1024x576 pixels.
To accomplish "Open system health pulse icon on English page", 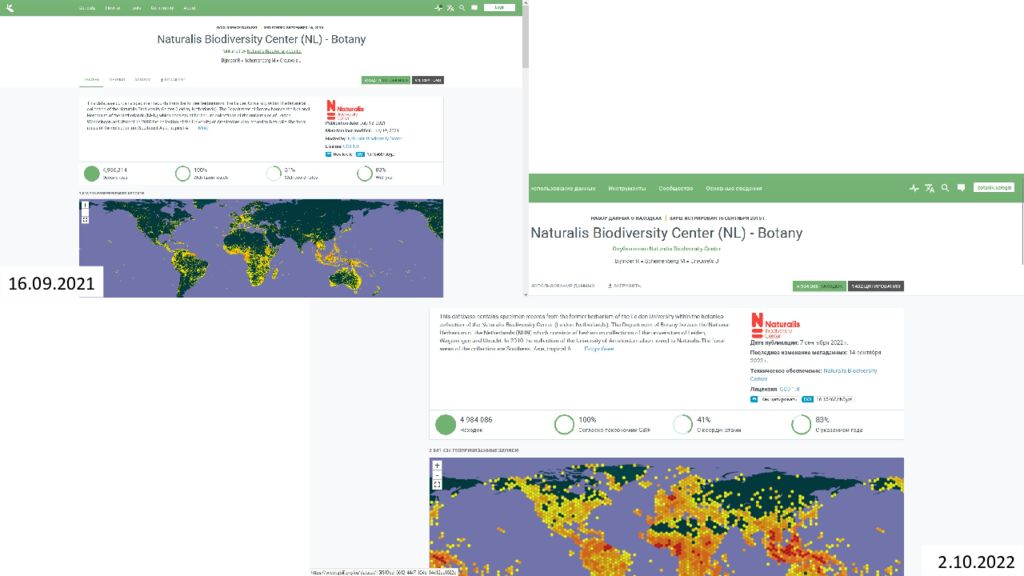I will (438, 8).
